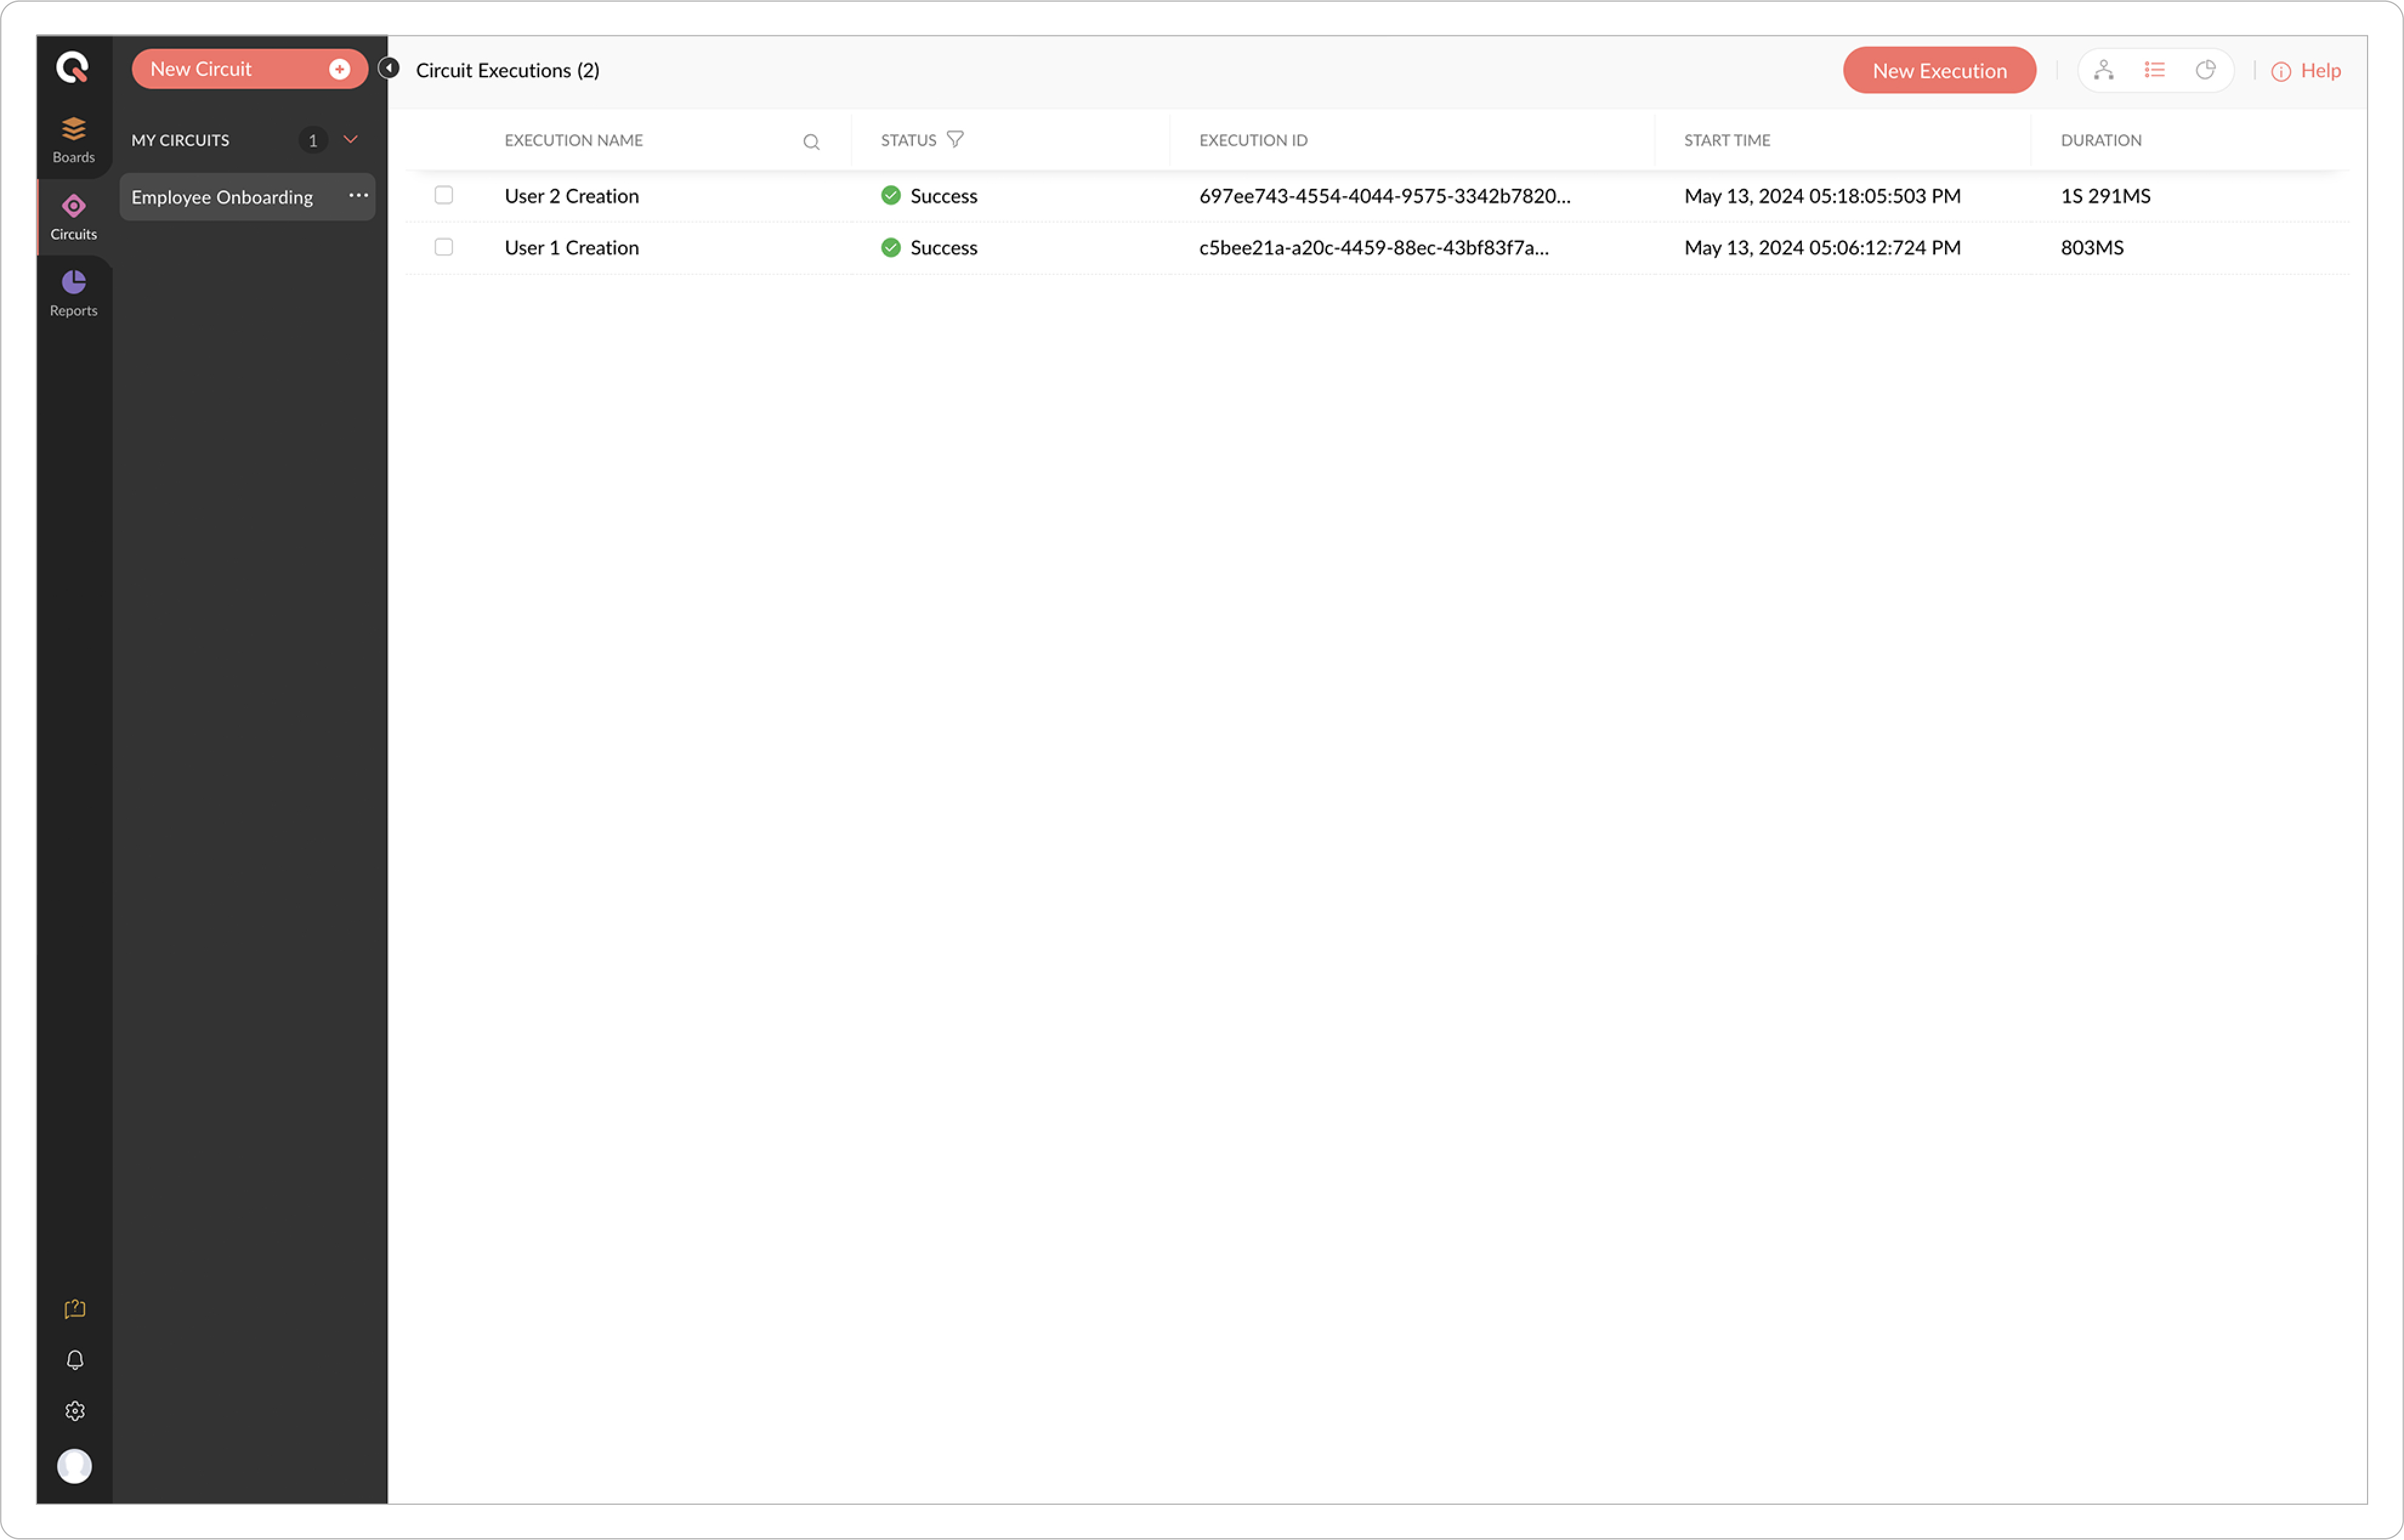
Task: Open Employee Onboarding more options
Action: [358, 196]
